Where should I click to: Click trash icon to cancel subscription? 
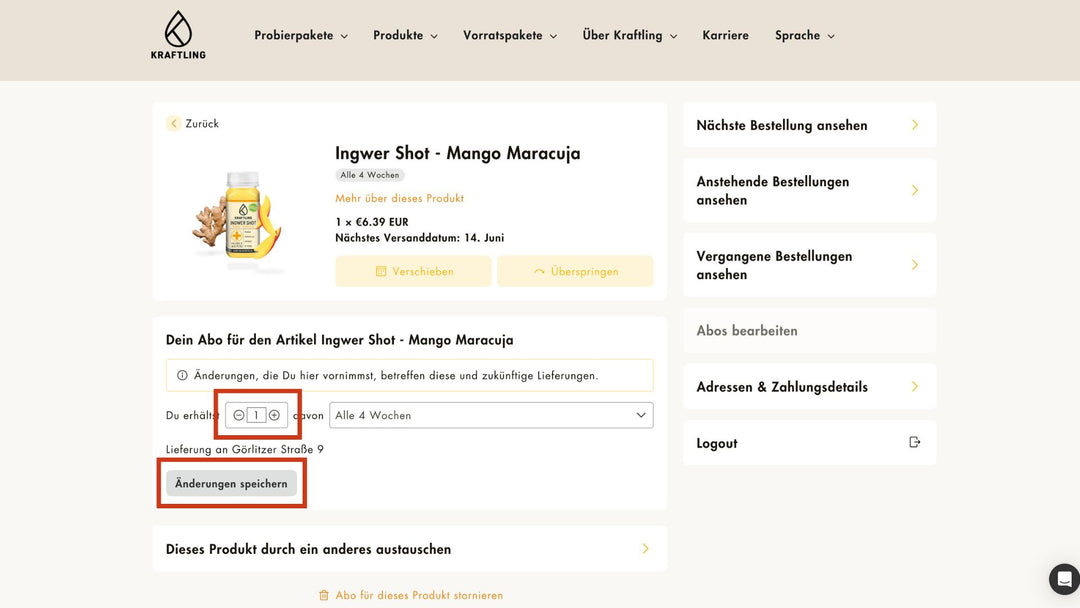[323, 595]
